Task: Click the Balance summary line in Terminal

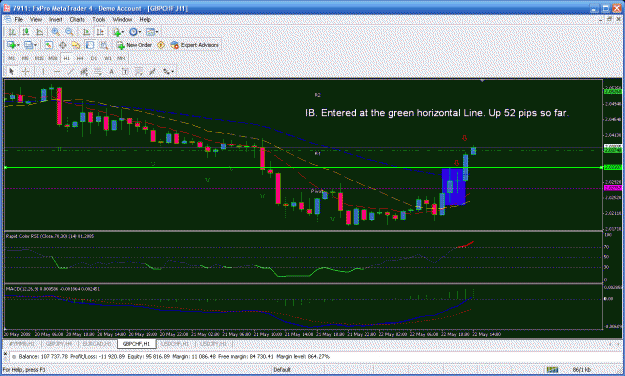Action: click(x=174, y=356)
